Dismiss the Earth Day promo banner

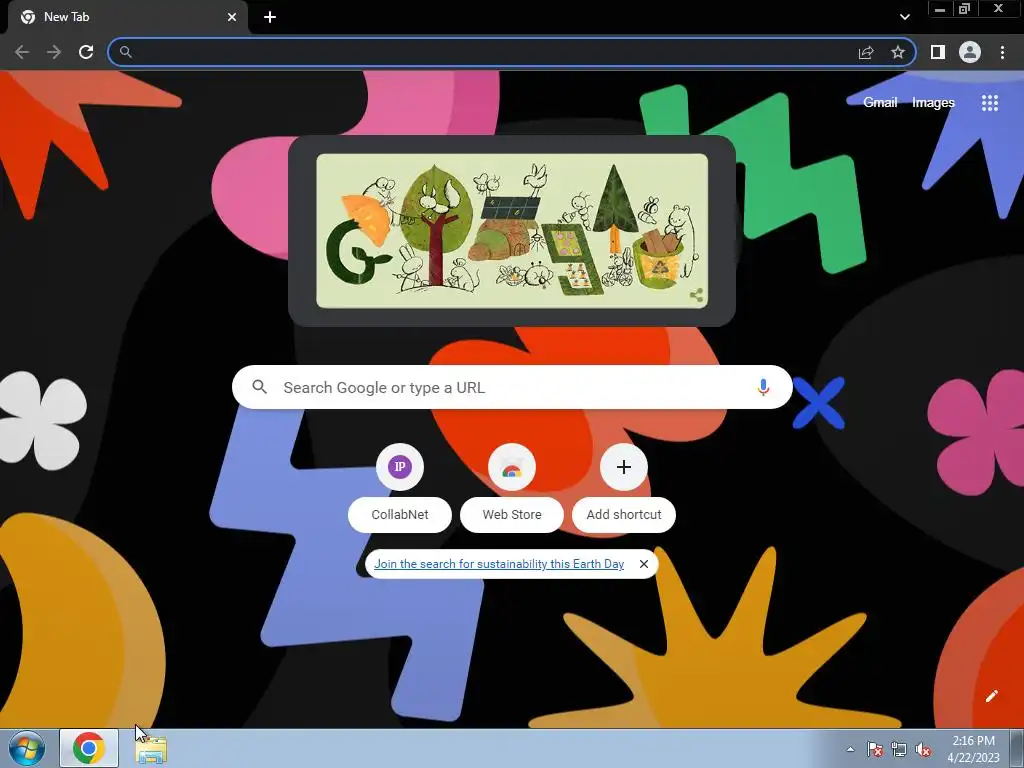644,564
